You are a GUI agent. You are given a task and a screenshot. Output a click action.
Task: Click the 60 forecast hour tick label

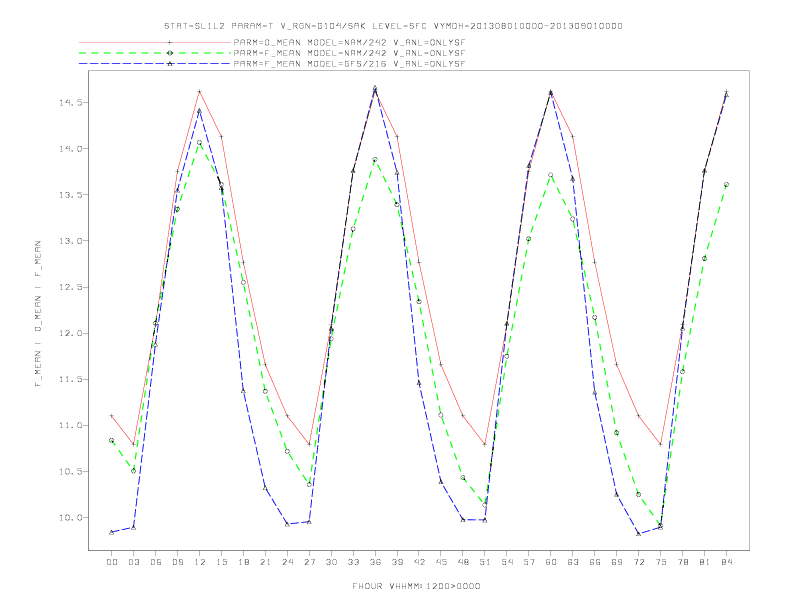pos(551,562)
